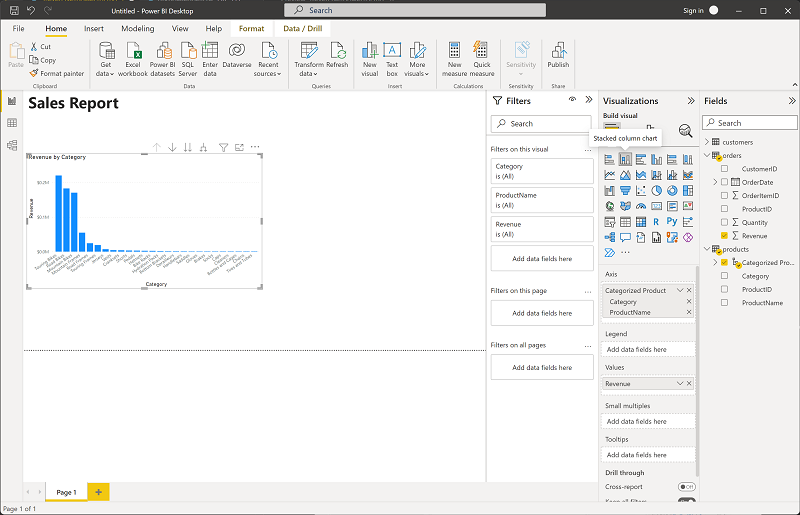Open Revenue value dropdown arrow
The image size is (800, 515).
680,383
